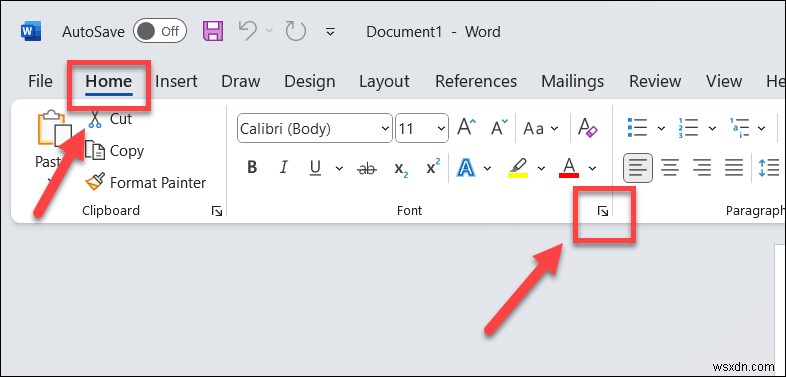Apply bullet list formatting

point(638,128)
